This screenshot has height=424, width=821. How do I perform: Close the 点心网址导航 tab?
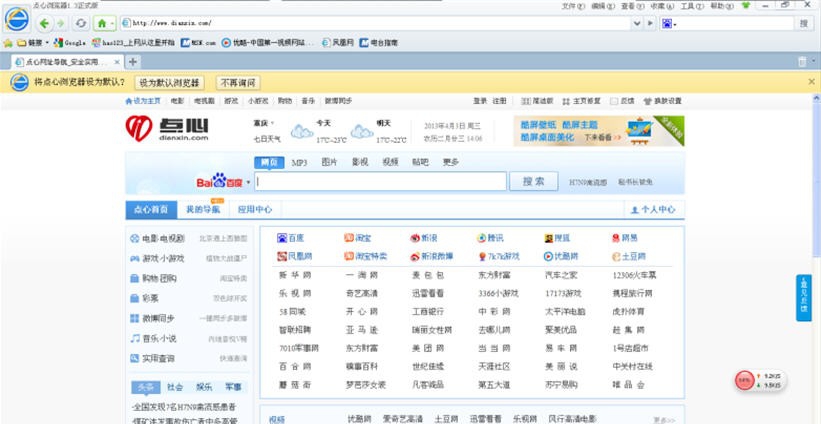(117, 62)
